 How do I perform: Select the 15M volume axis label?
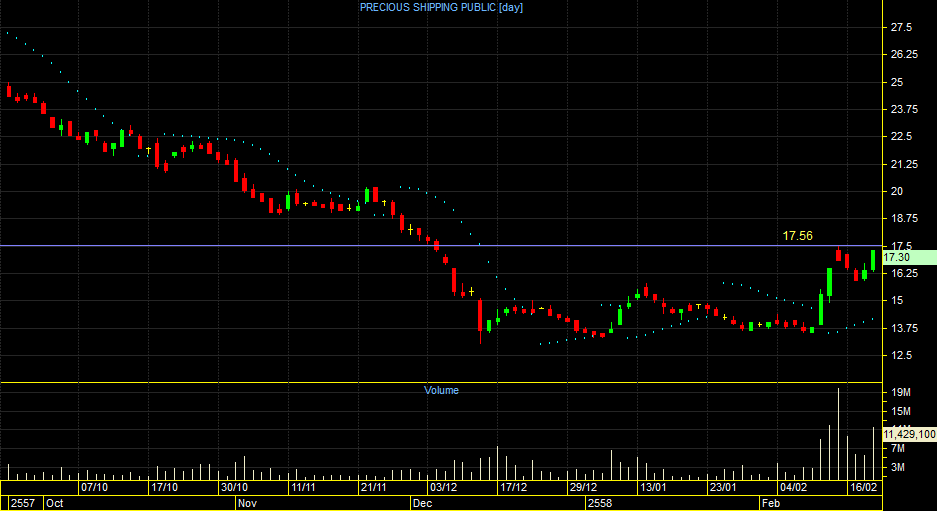(901, 411)
